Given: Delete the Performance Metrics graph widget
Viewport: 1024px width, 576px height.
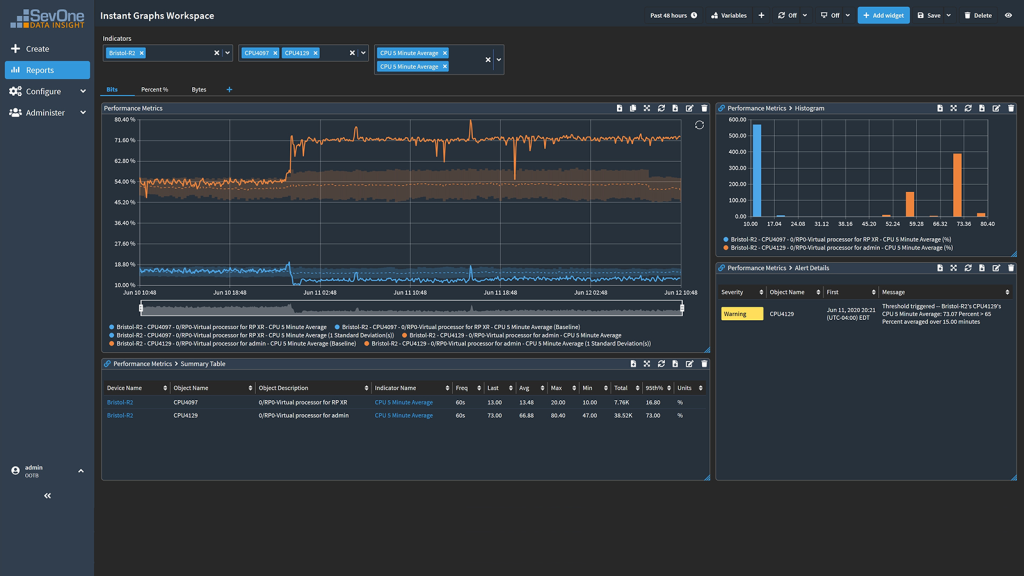Looking at the screenshot, I should (x=704, y=108).
